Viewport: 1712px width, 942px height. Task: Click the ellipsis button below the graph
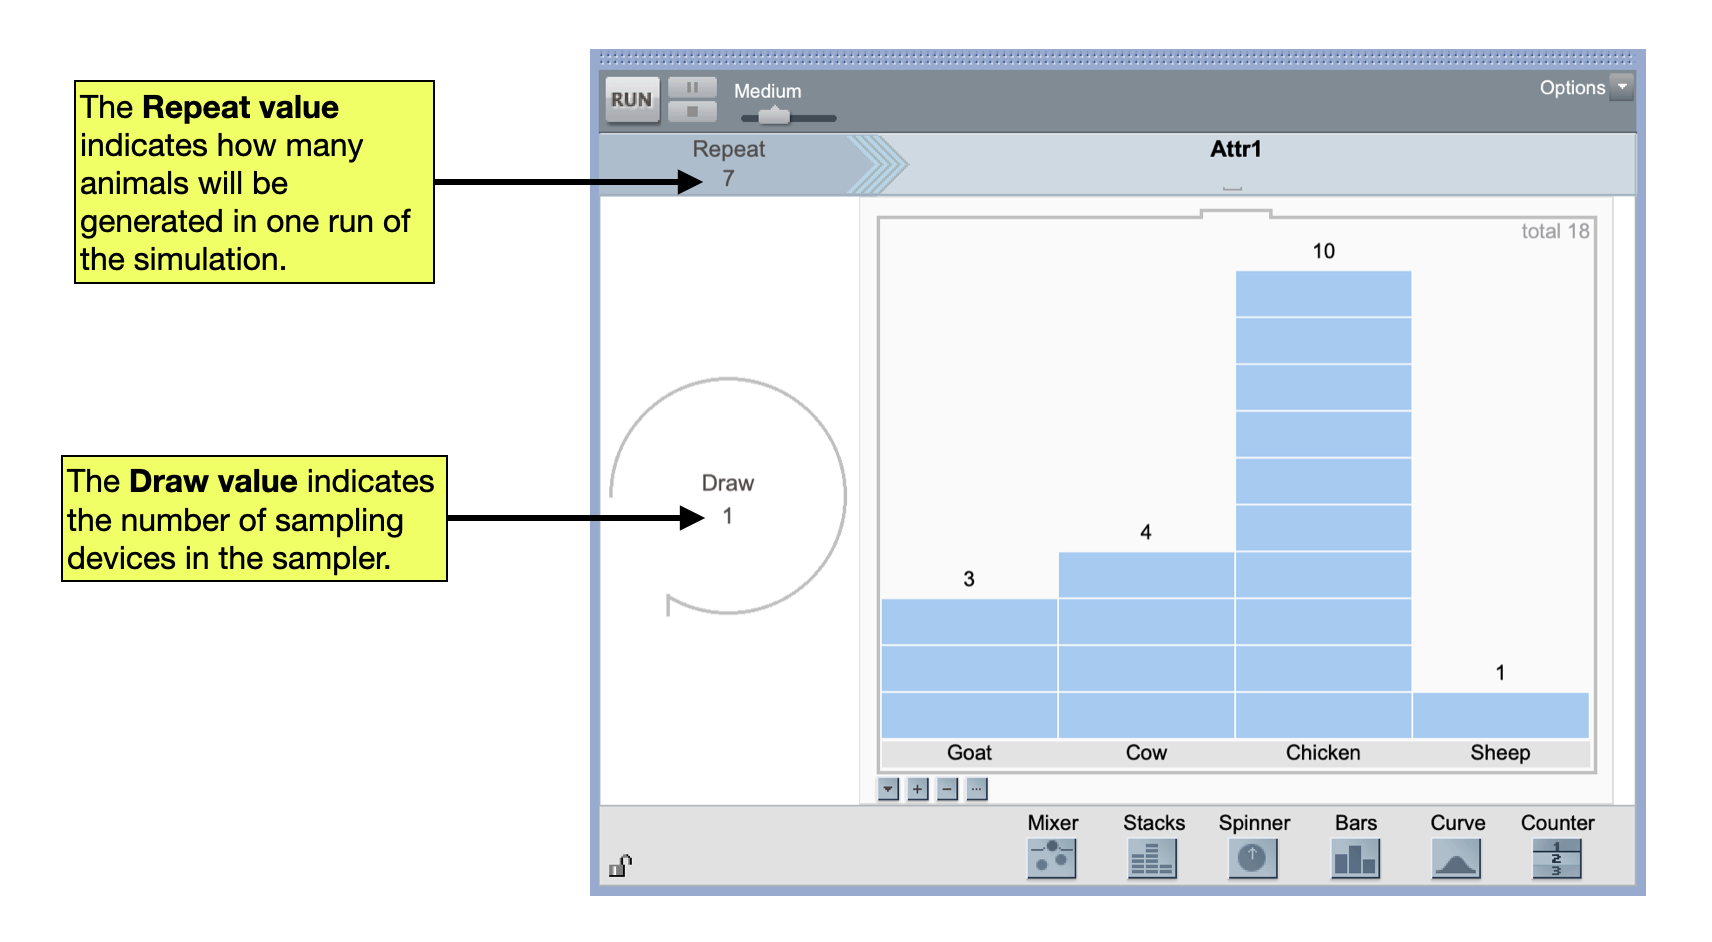tap(976, 789)
